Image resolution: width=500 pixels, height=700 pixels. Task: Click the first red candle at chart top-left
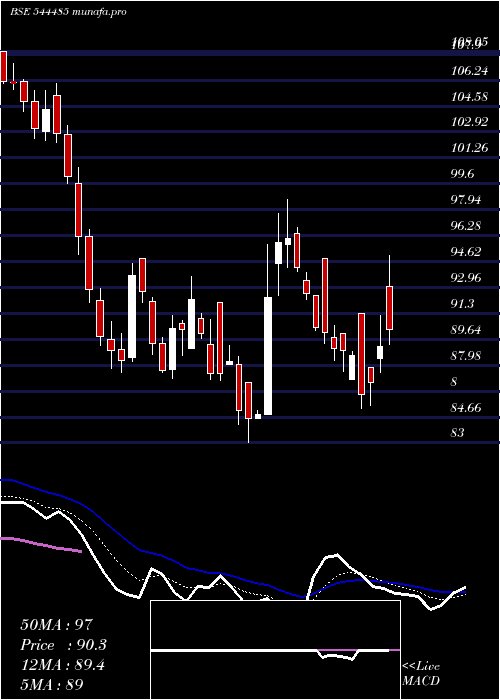pyautogui.click(x=4, y=66)
